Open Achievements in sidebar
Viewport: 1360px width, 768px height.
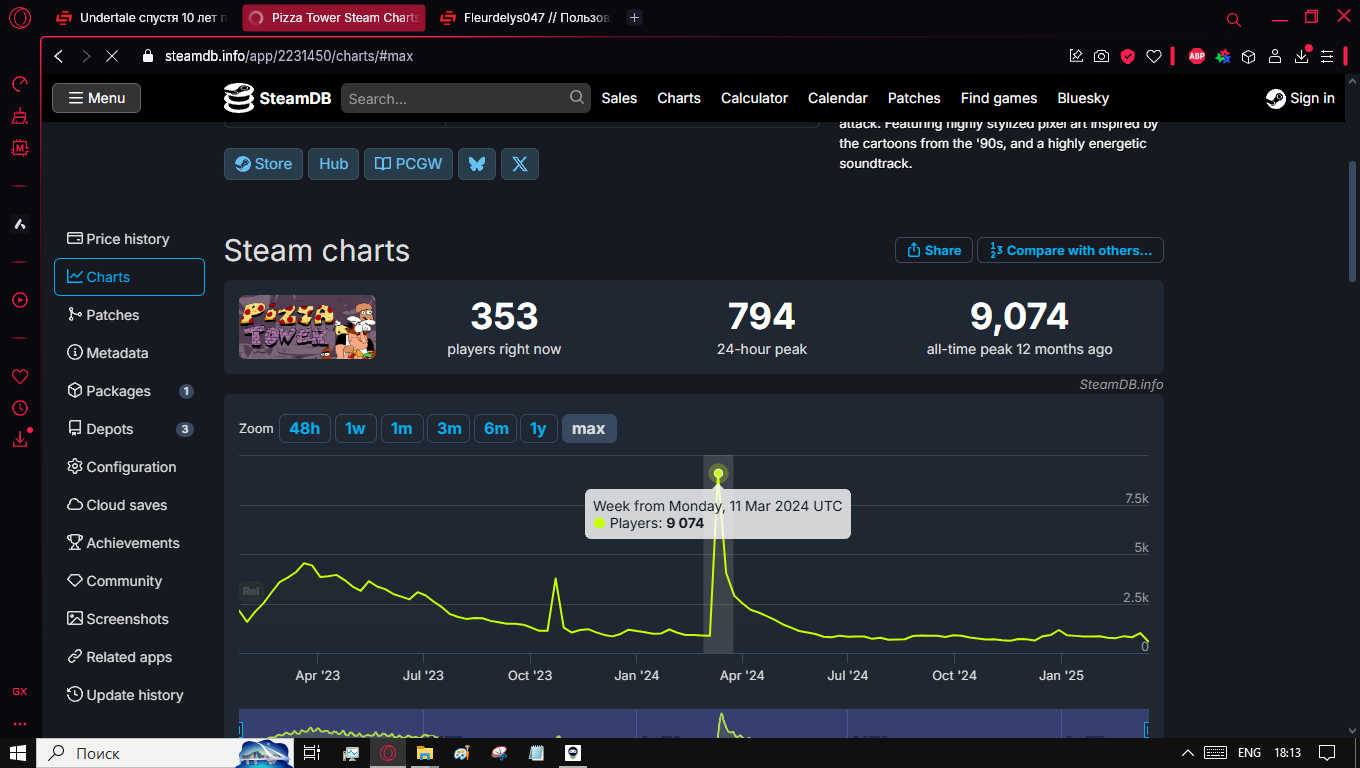pyautogui.click(x=129, y=543)
